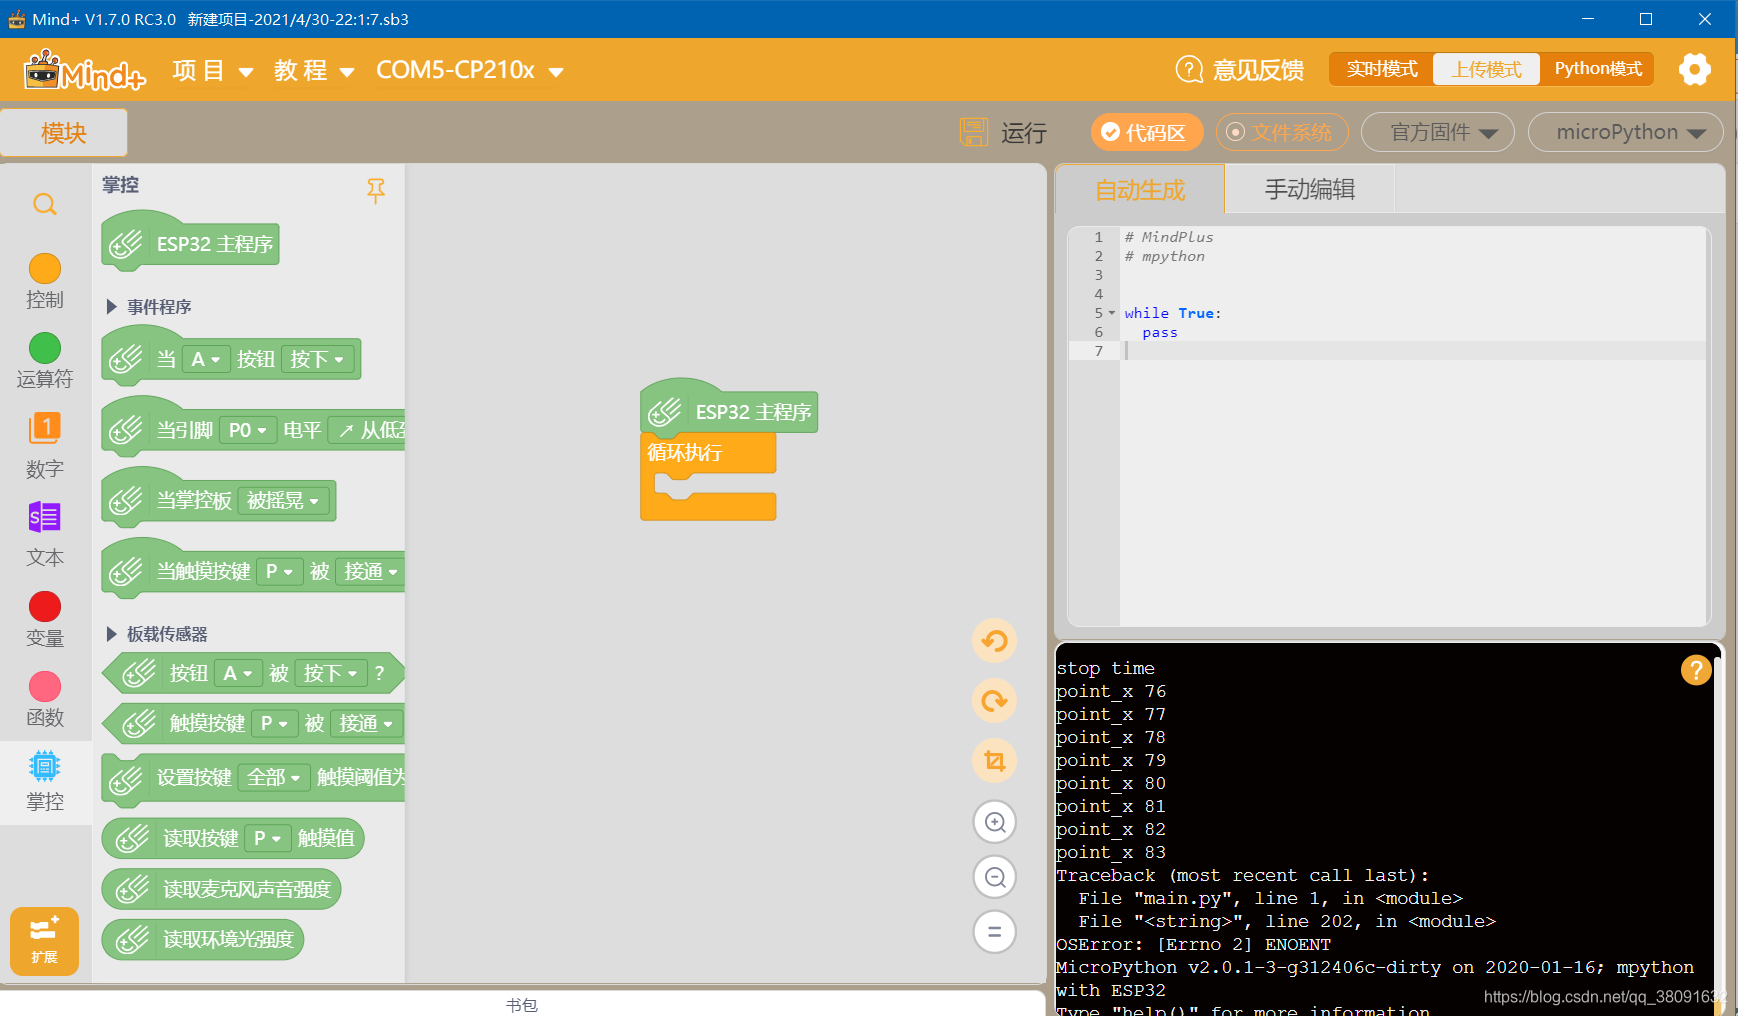The width and height of the screenshot is (1738, 1016).
Task: Open the COM5-CP210x port dropdown
Action: tap(470, 70)
